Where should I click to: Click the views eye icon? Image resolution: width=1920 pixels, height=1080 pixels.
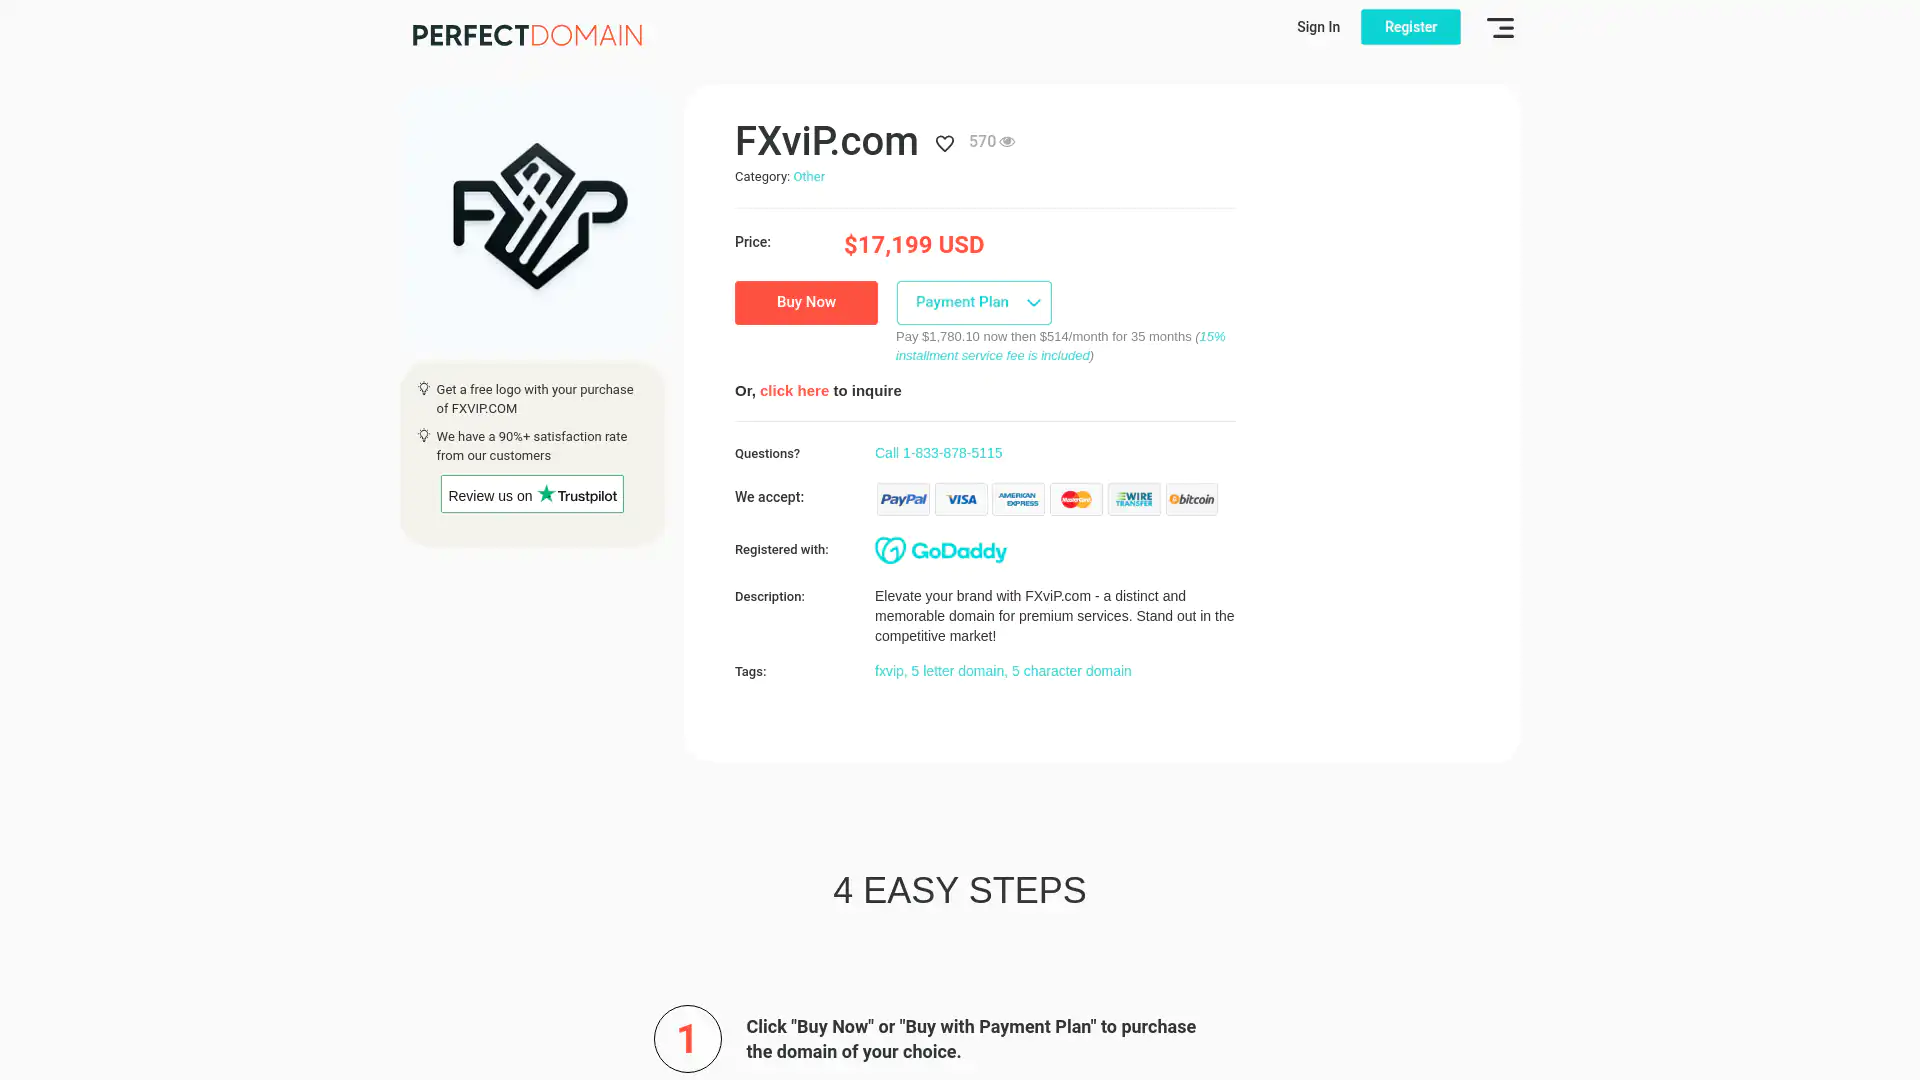[1007, 142]
